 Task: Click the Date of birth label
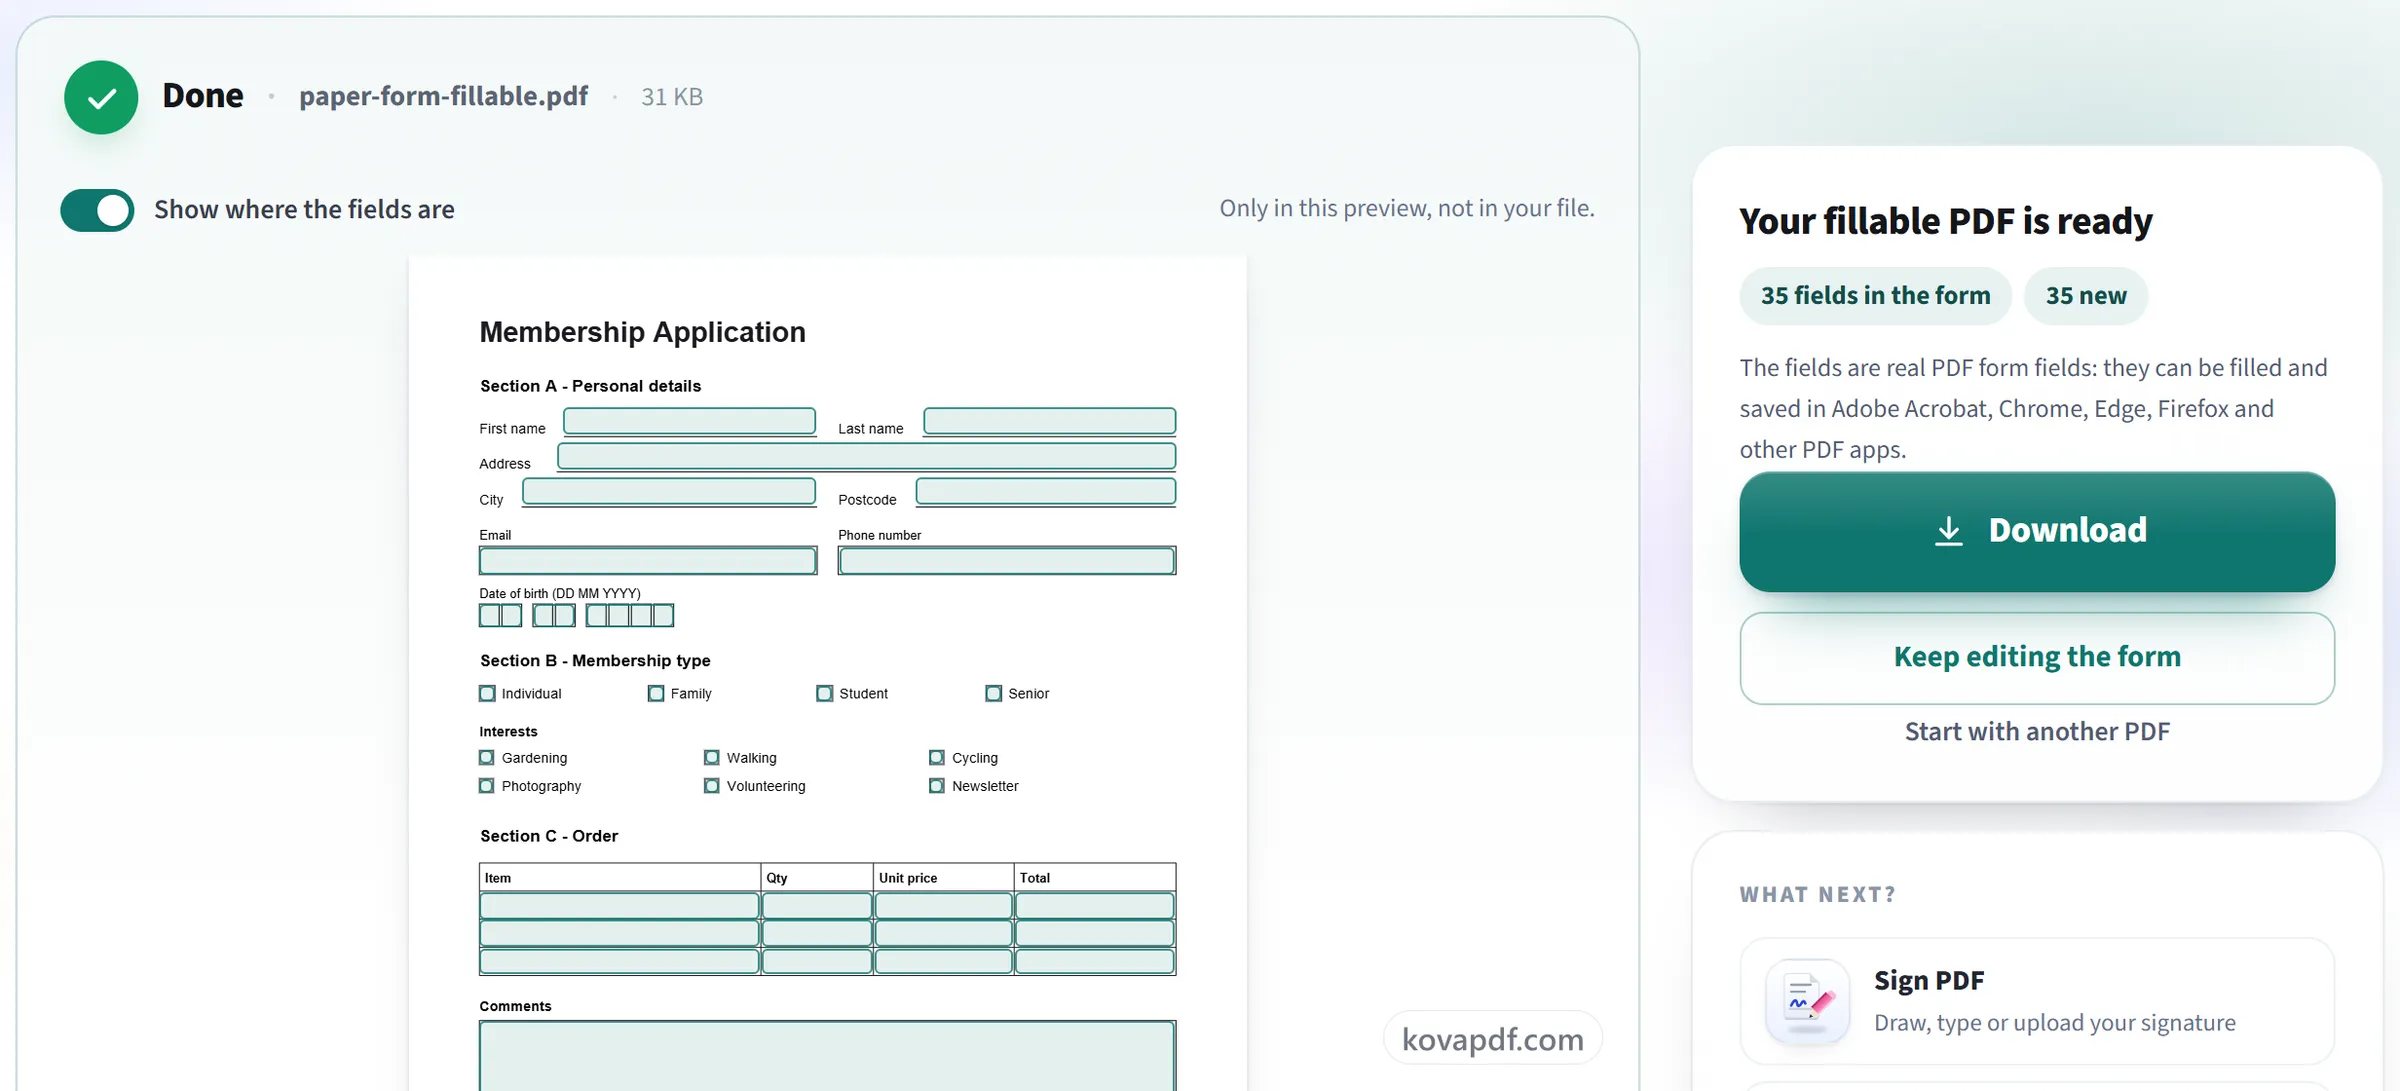[x=560, y=593]
